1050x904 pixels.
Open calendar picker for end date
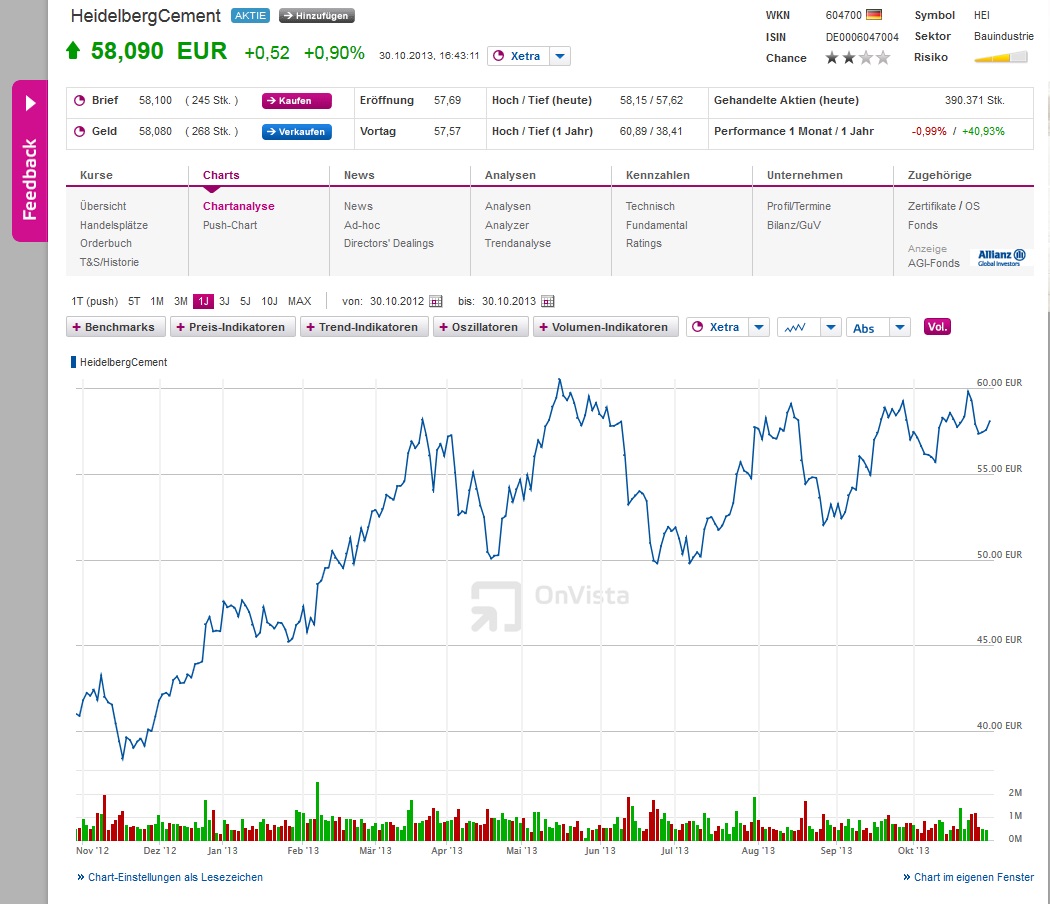[x=548, y=301]
